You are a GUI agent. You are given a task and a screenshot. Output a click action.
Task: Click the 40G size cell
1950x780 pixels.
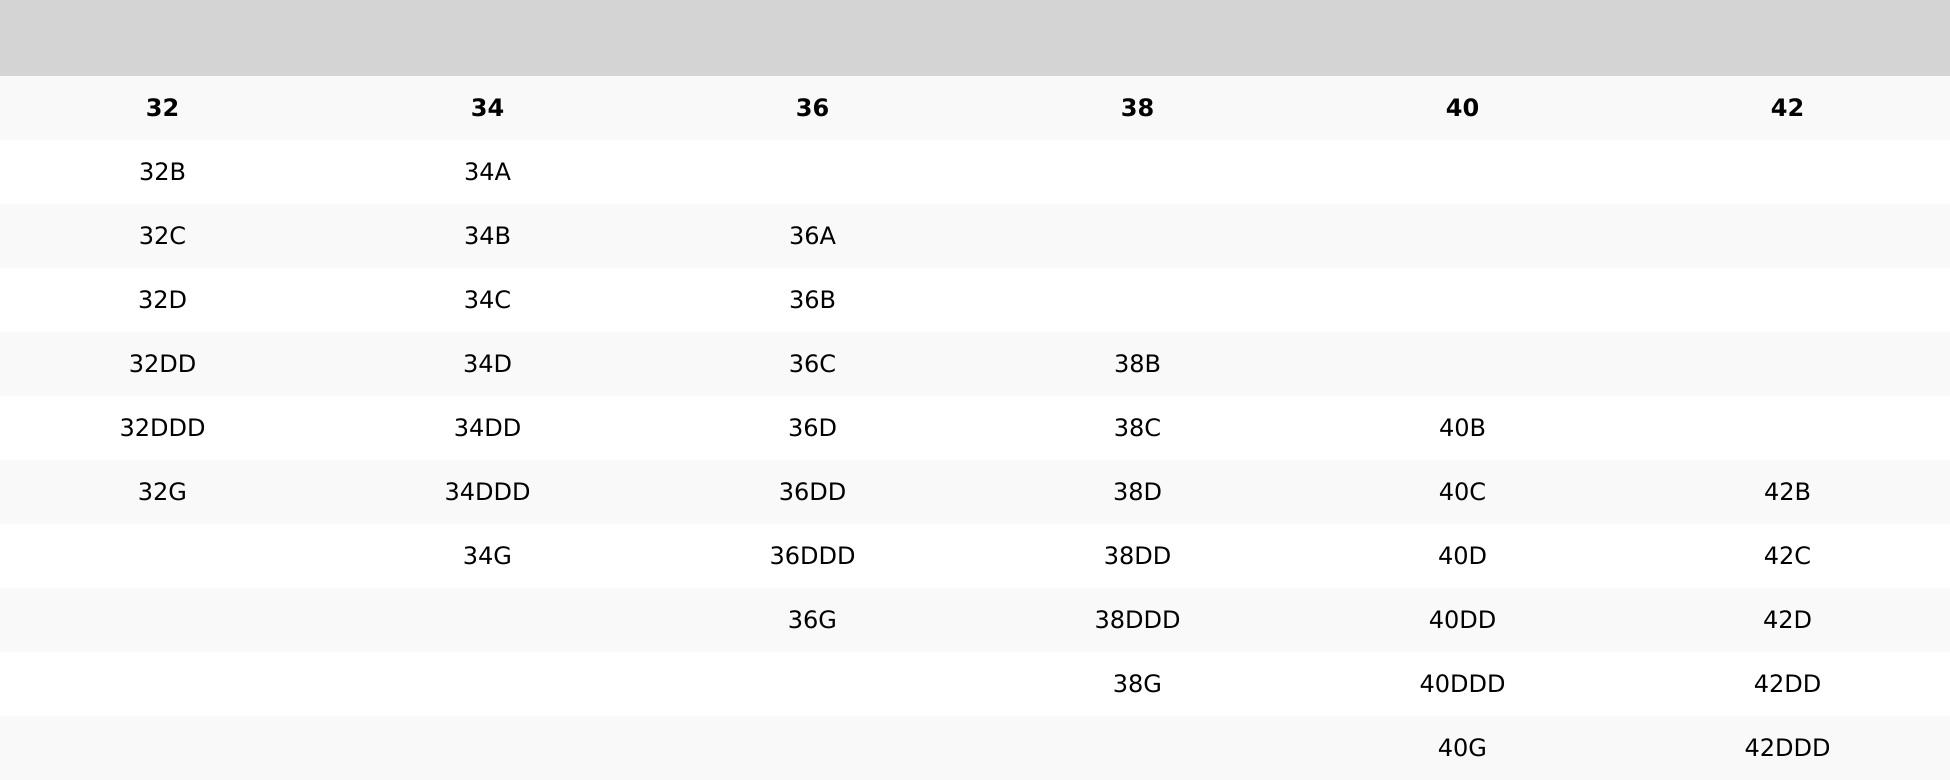(x=1462, y=748)
